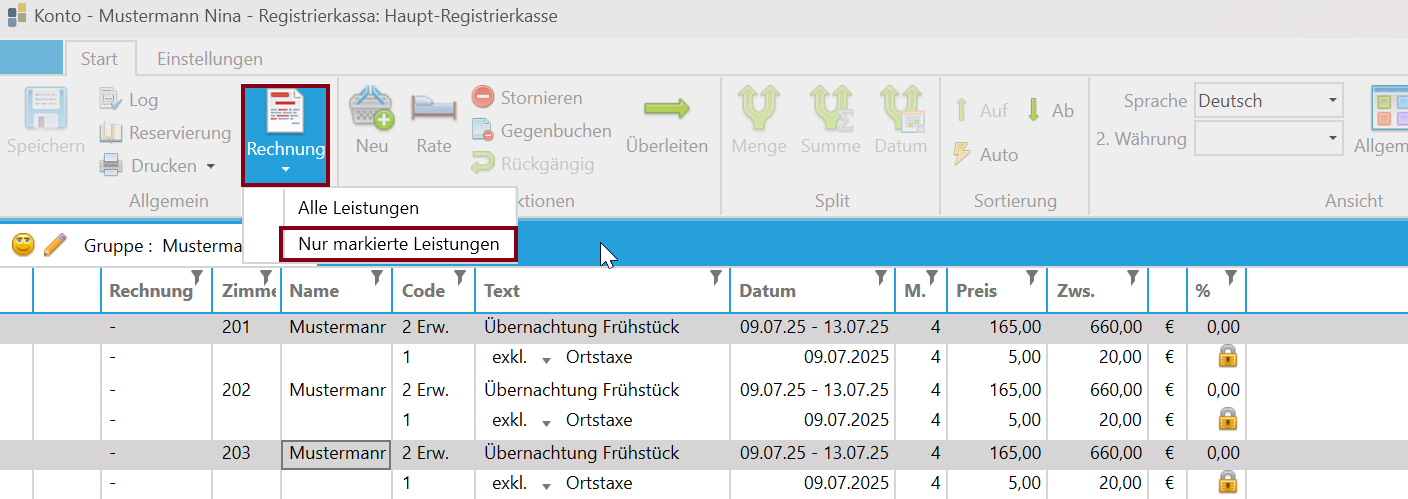Screen dimensions: 1408x499
Task: Open the Drucken dropdown arrow
Action: (x=211, y=166)
